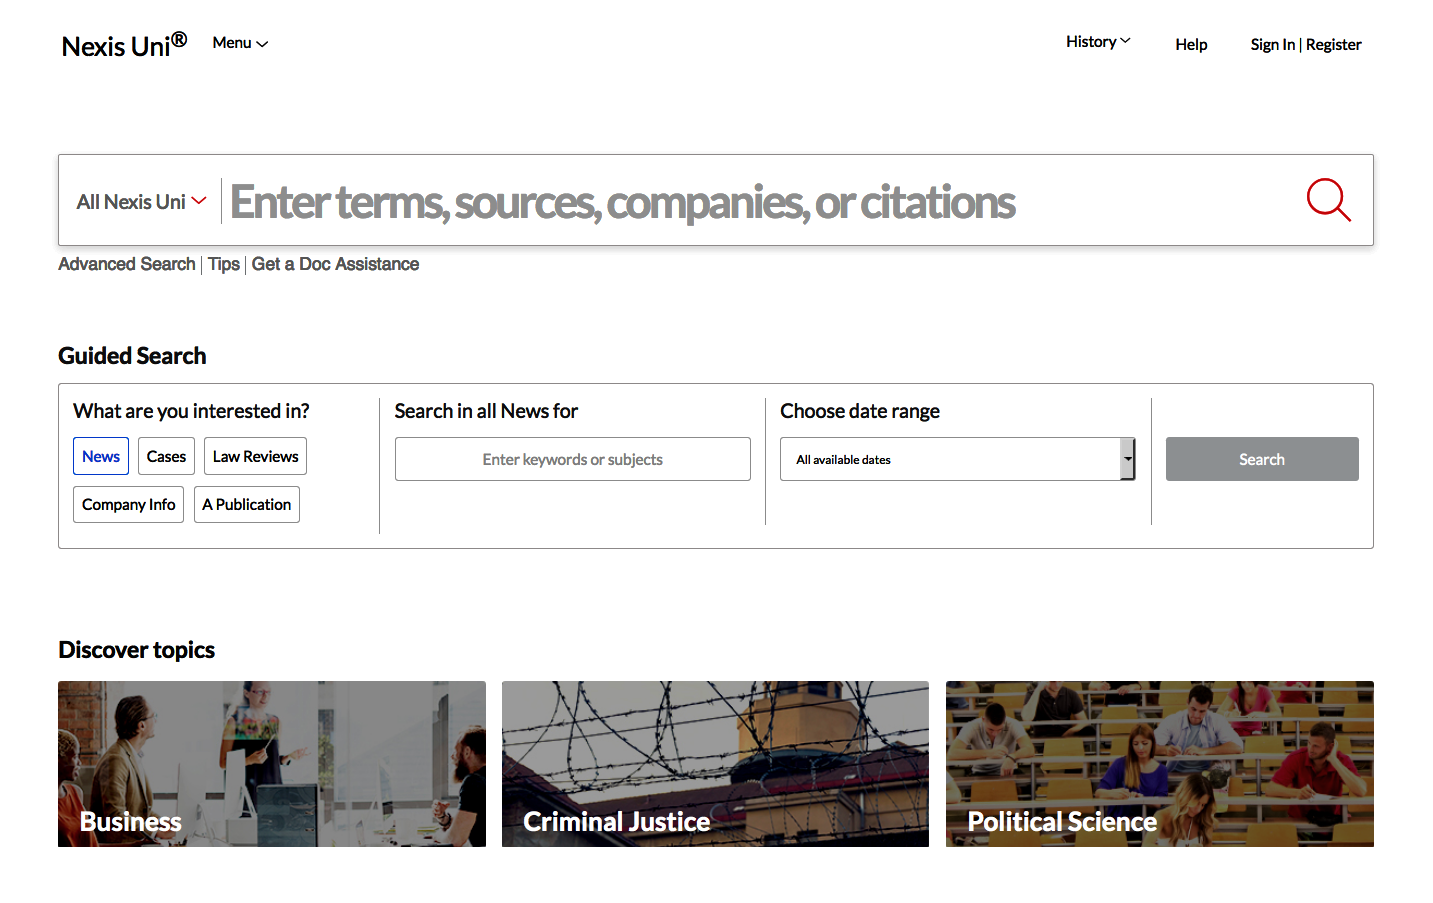This screenshot has width=1433, height=903.
Task: Click the gray Search button
Action: 1262,459
